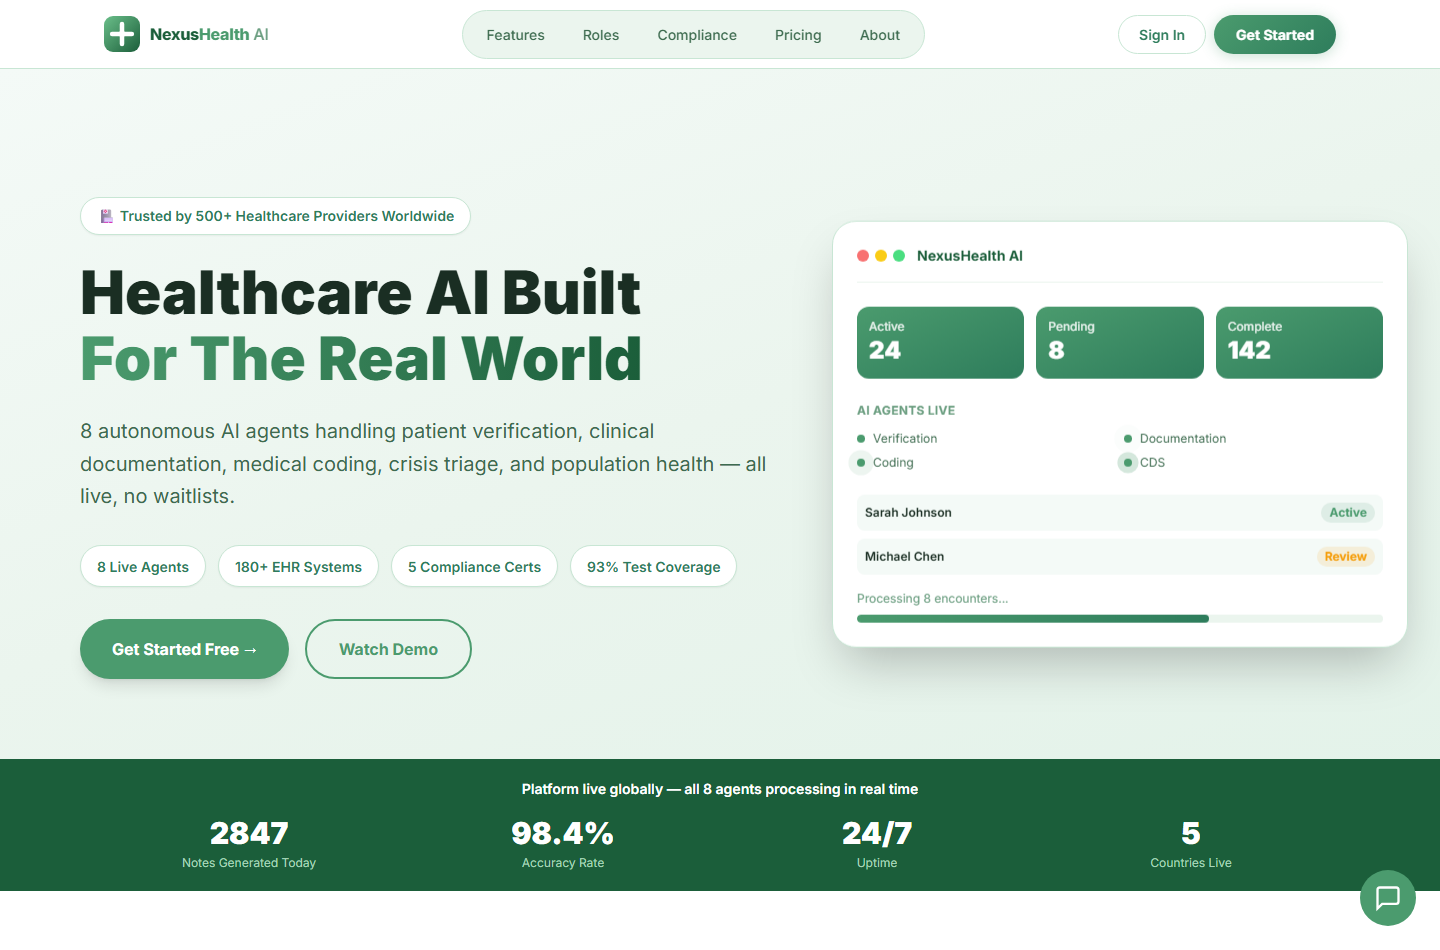
Task: Click the 98.4% Accuracy Rate stat
Action: [x=563, y=844]
